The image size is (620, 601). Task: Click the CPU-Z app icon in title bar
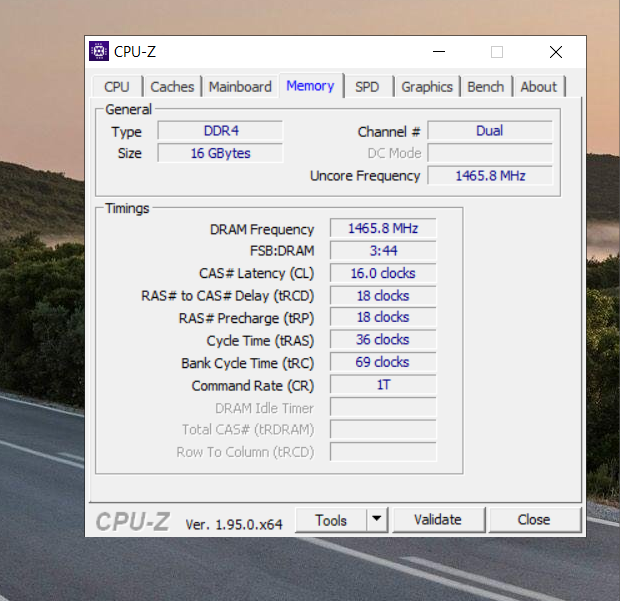tap(99, 51)
